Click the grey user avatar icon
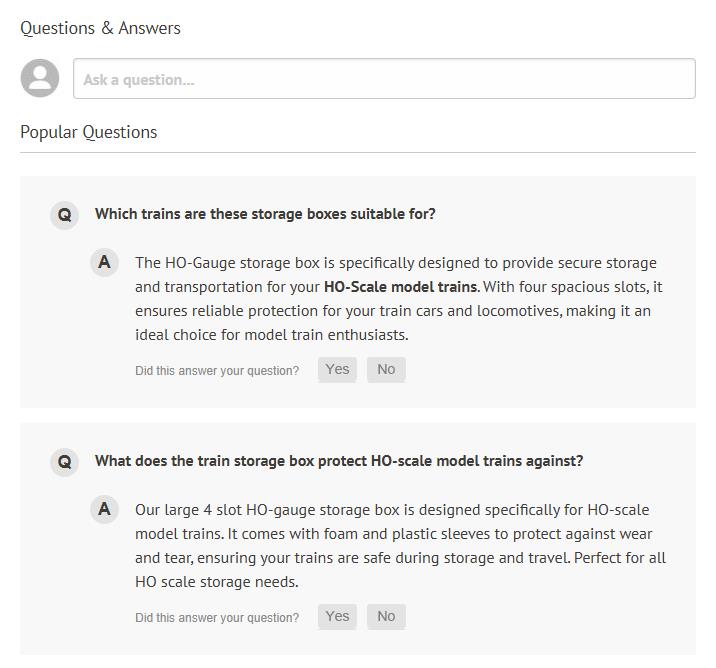Image resolution: width=716 pixels, height=668 pixels. 40,78
